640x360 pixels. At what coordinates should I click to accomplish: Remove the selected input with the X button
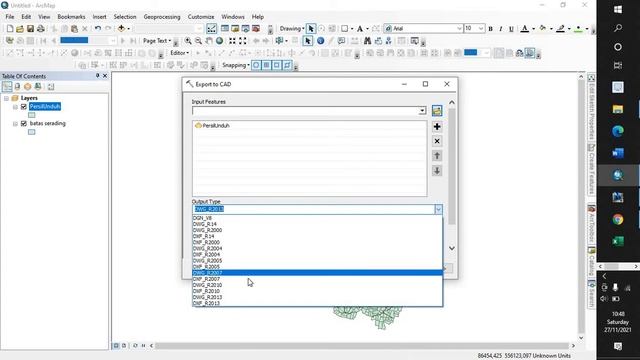(x=437, y=141)
